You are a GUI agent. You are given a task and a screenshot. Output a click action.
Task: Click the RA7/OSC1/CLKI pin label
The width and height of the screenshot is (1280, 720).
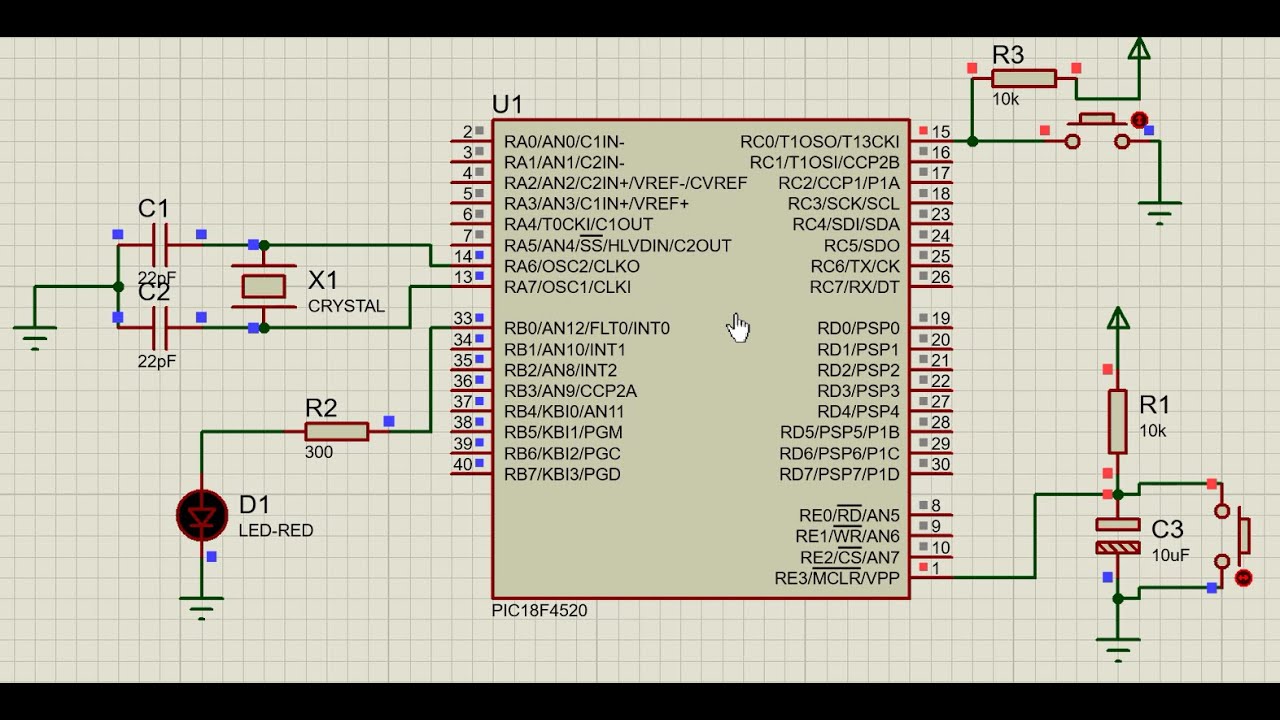pos(568,287)
